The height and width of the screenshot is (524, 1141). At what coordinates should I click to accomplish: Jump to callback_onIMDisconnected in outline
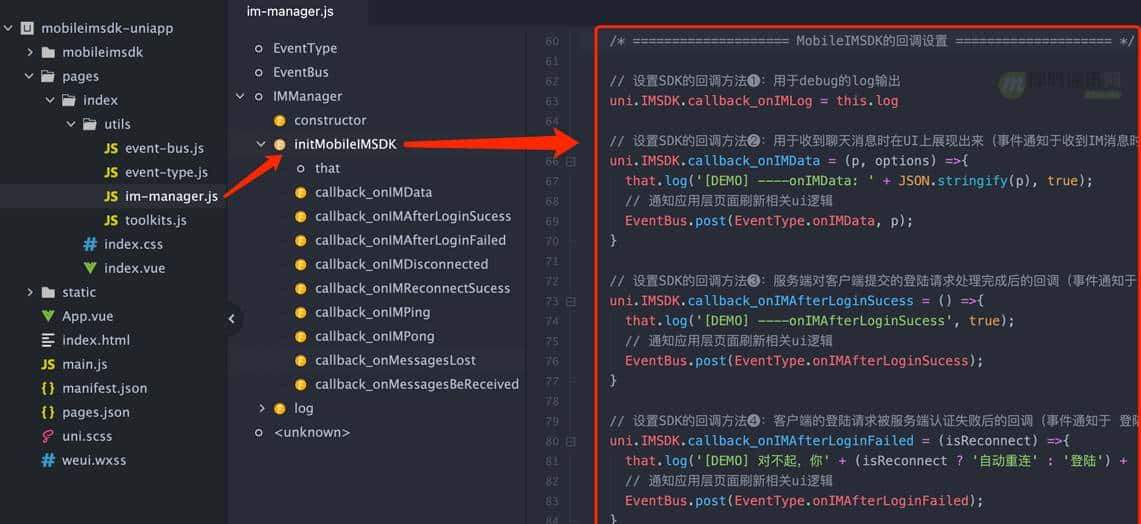click(402, 264)
